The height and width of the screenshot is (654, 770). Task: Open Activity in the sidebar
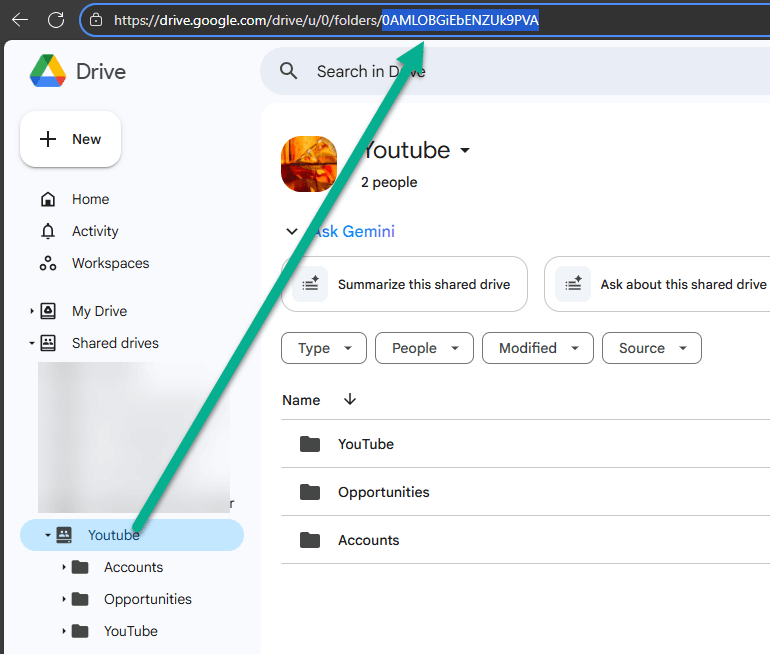(x=95, y=231)
